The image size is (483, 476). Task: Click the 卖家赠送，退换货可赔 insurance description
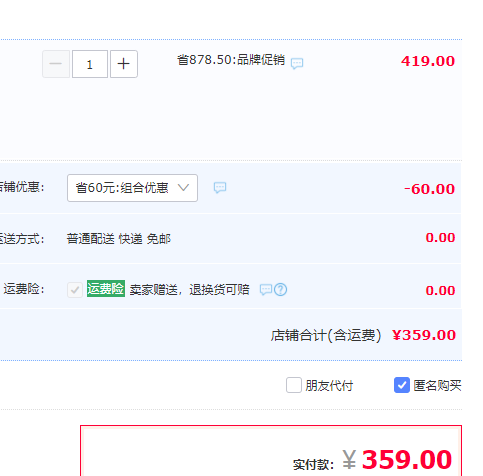189,290
